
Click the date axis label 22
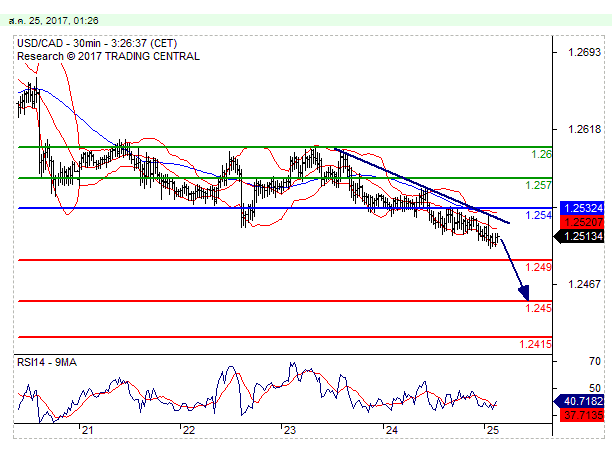(189, 430)
